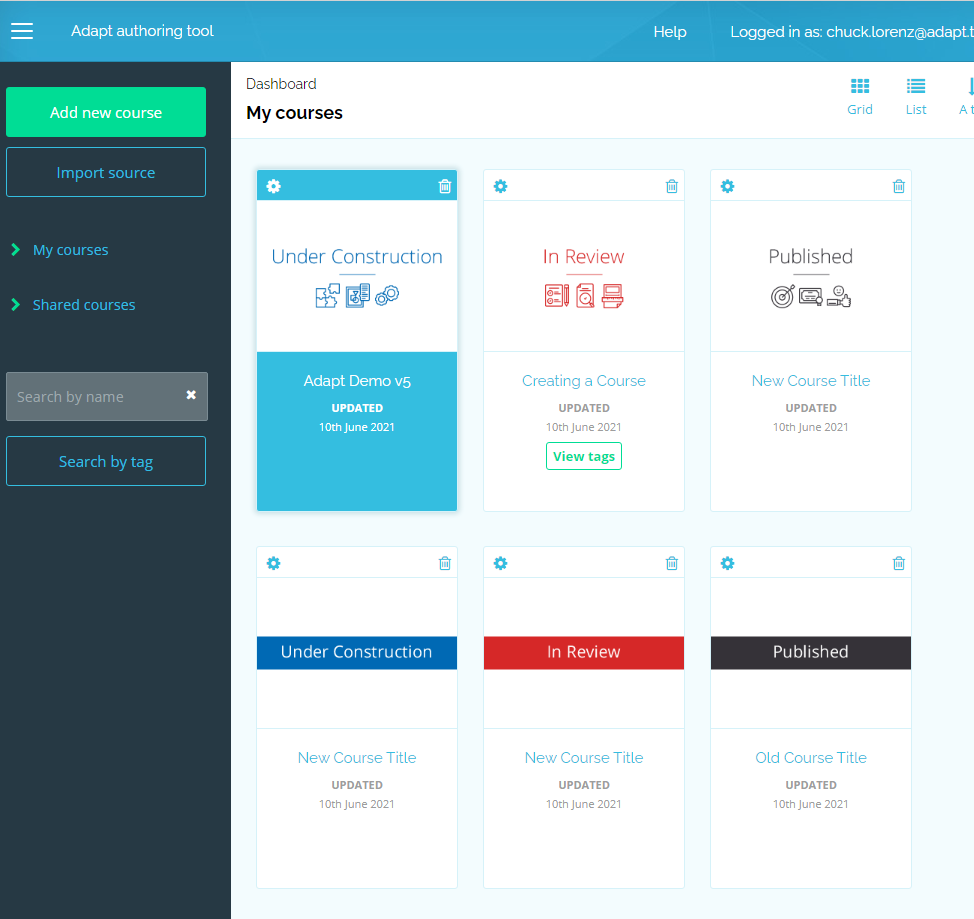The width and height of the screenshot is (974, 919).
Task: Open the hamburger navigation menu
Action: click(22, 31)
